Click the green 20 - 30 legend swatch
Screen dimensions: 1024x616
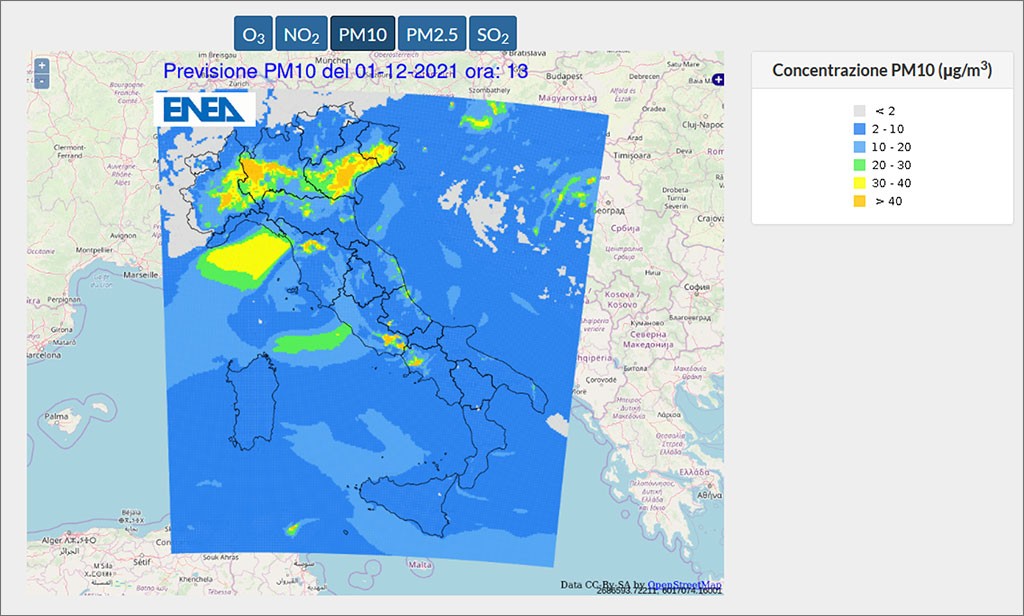pyautogui.click(x=859, y=165)
